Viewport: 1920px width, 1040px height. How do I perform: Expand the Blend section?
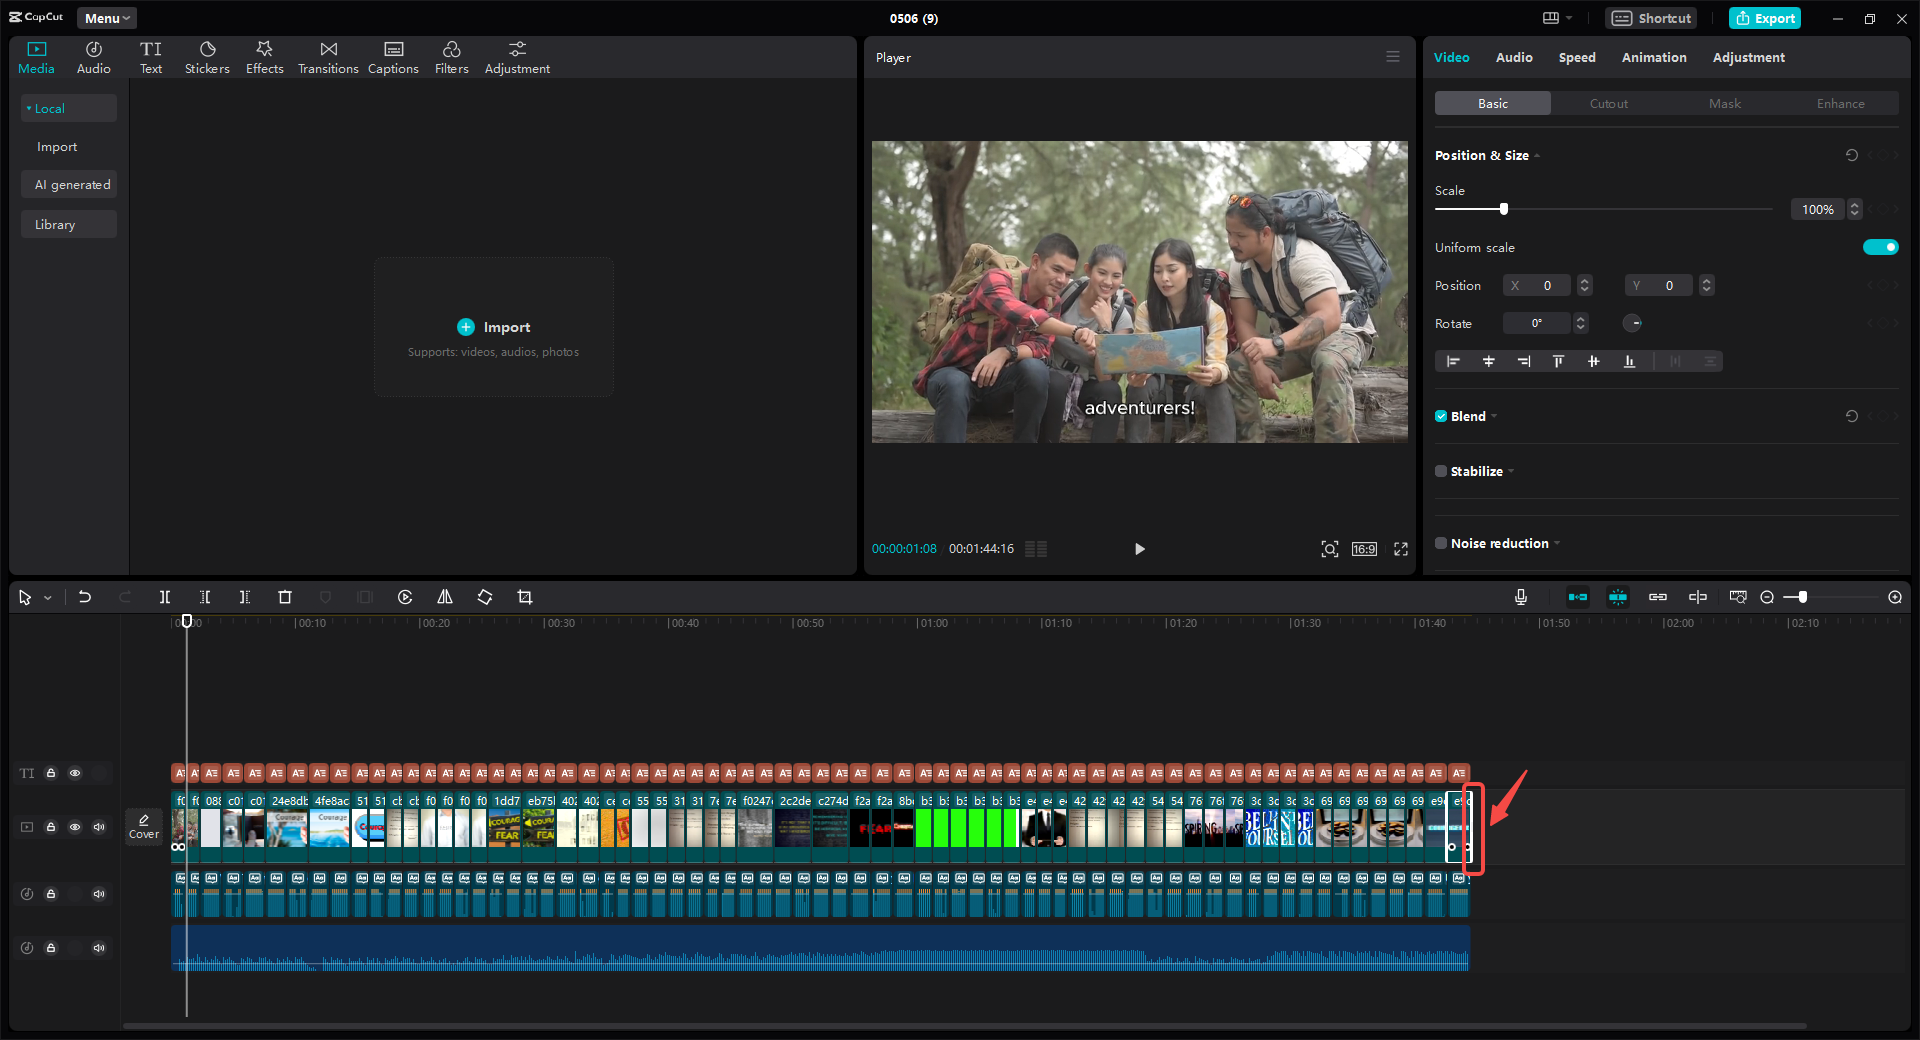click(1494, 416)
